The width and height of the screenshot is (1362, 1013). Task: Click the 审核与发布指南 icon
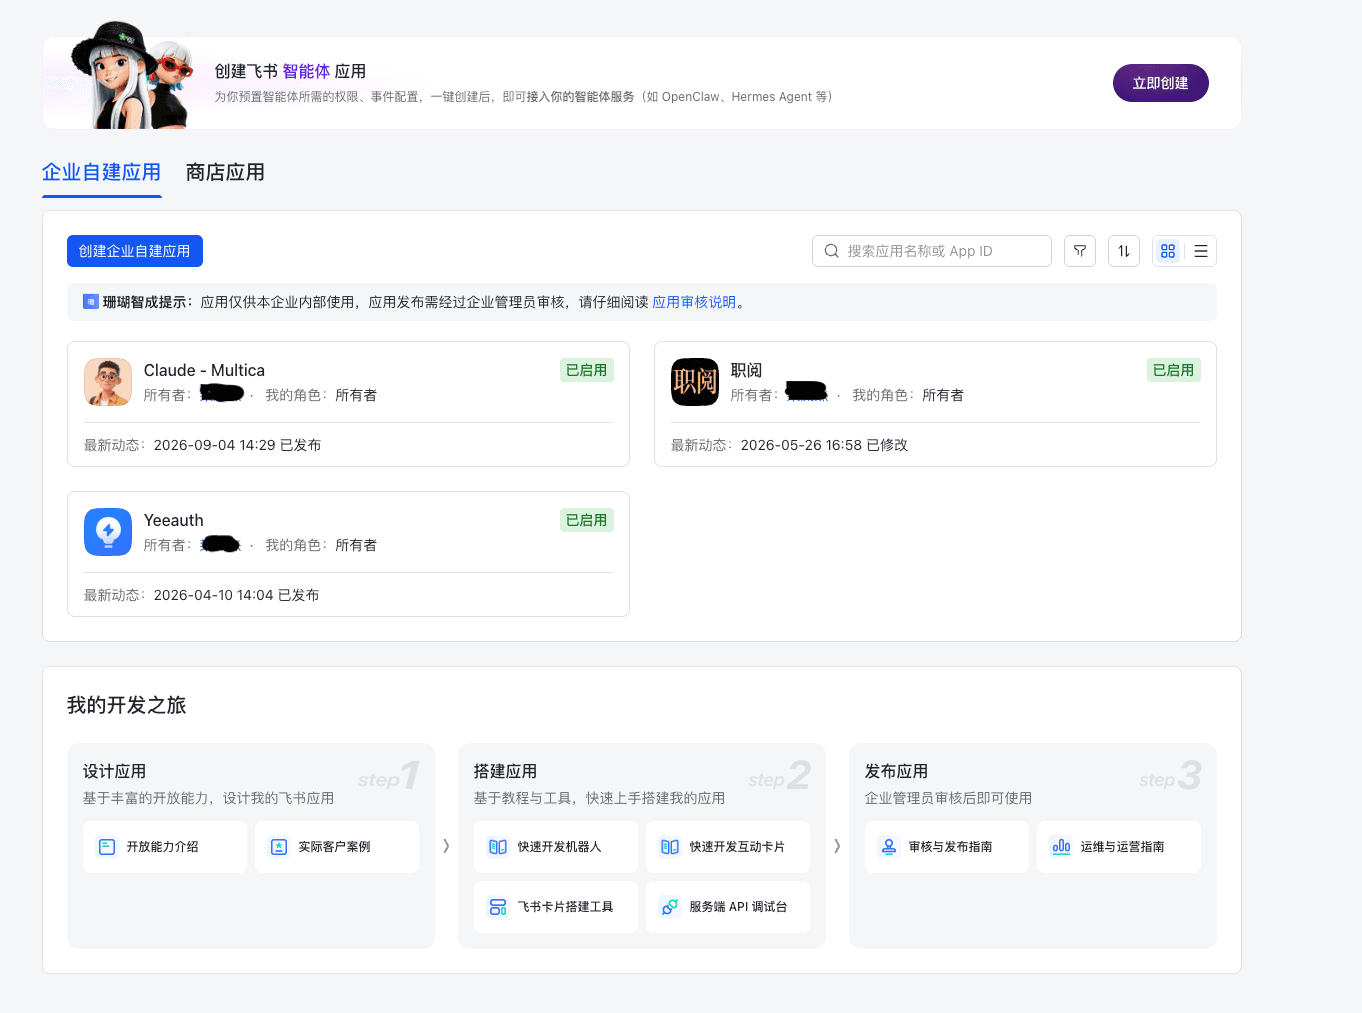pyautogui.click(x=889, y=847)
